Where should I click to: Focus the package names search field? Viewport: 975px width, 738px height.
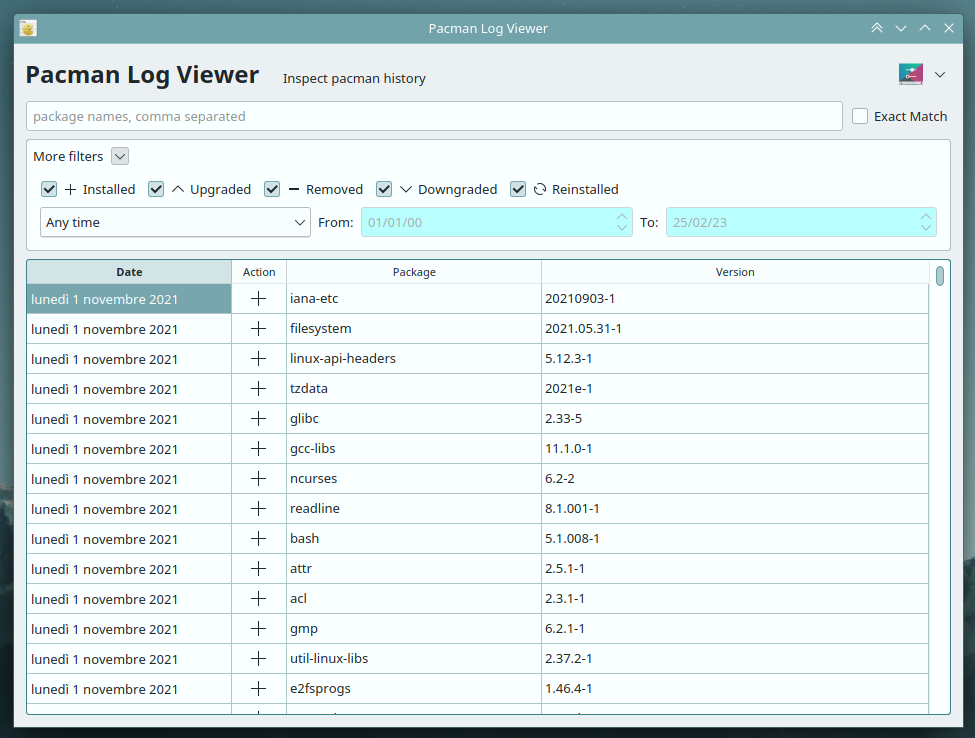434,116
